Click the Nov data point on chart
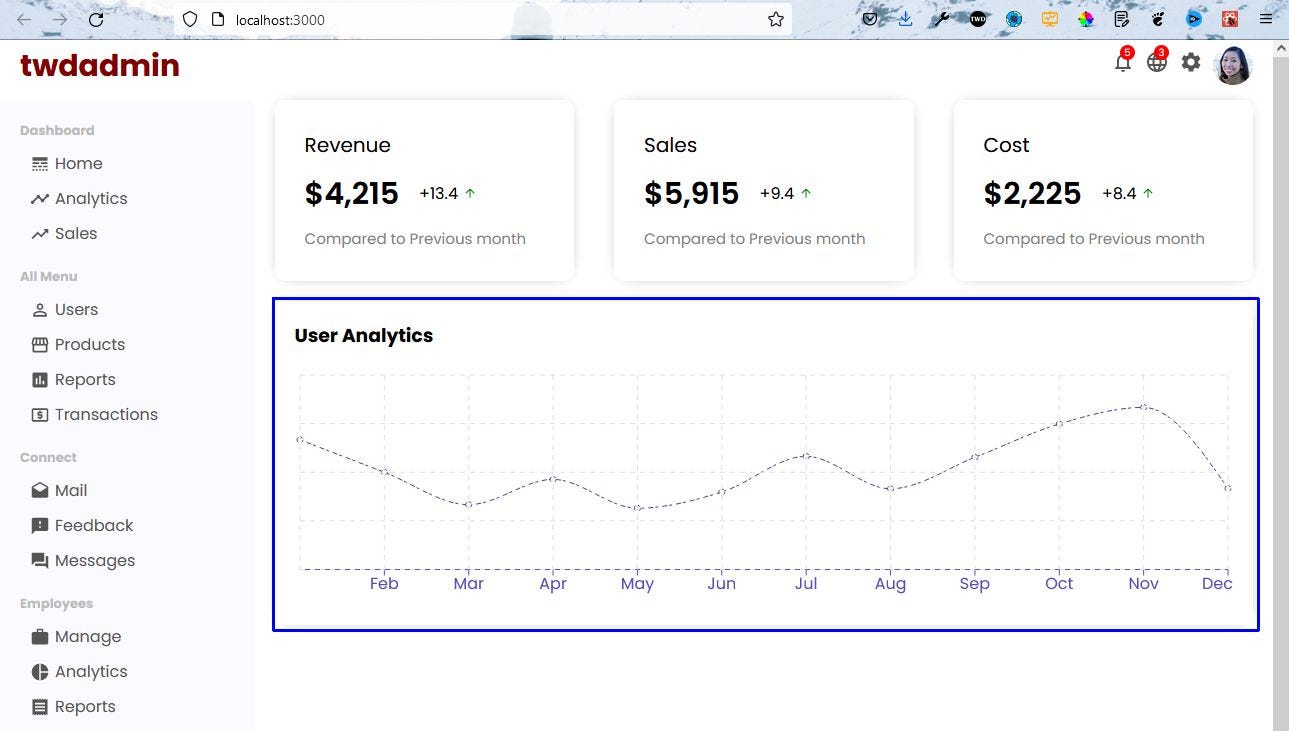1289x731 pixels. pyautogui.click(x=1143, y=407)
